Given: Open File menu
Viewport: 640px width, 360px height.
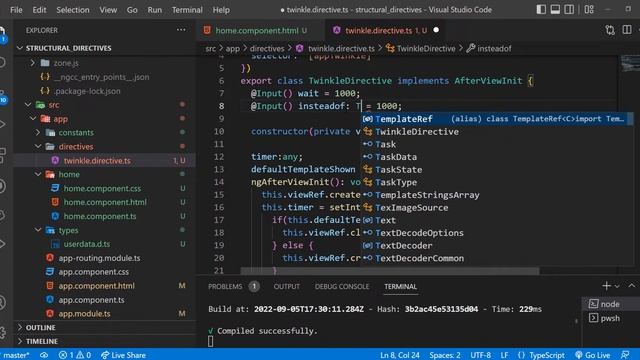Looking at the screenshot, I should pos(16,10).
